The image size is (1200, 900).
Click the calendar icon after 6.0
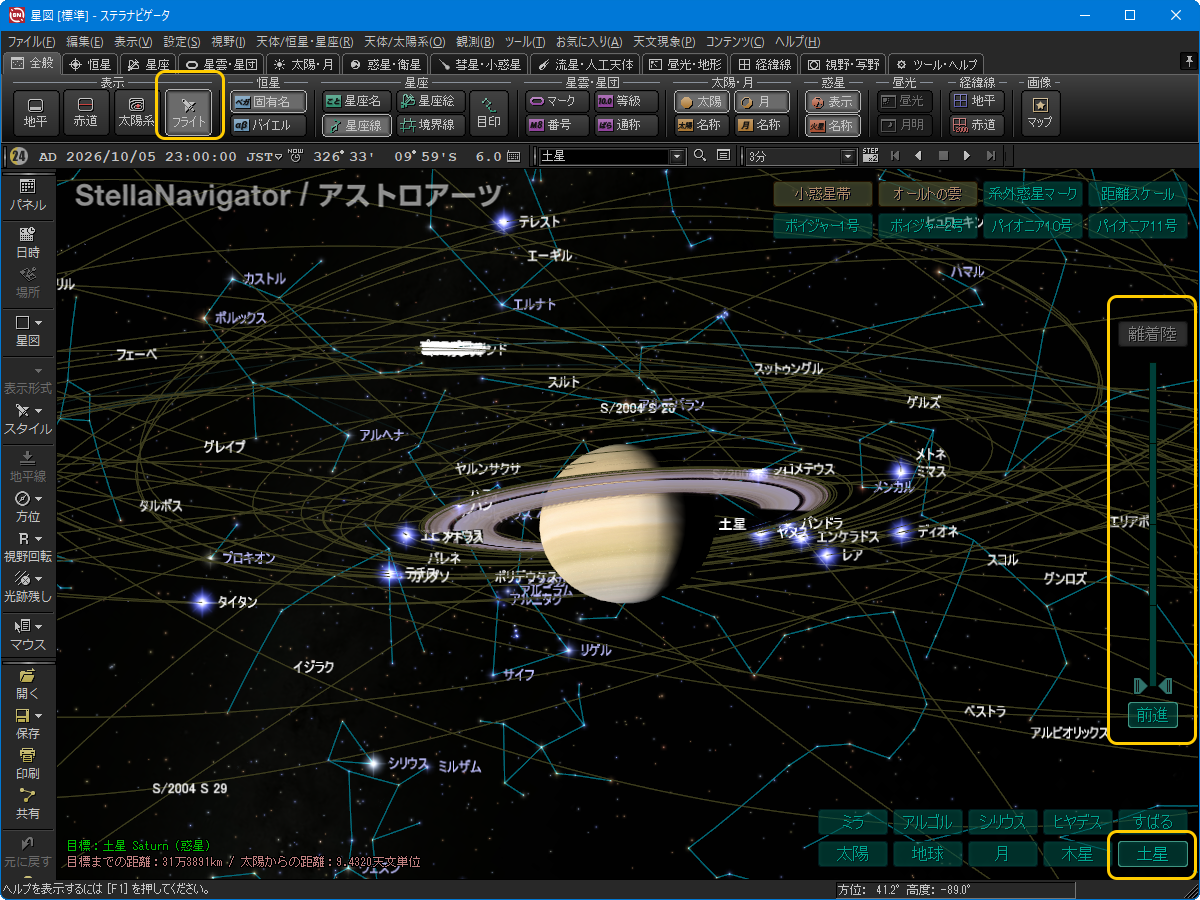[513, 156]
